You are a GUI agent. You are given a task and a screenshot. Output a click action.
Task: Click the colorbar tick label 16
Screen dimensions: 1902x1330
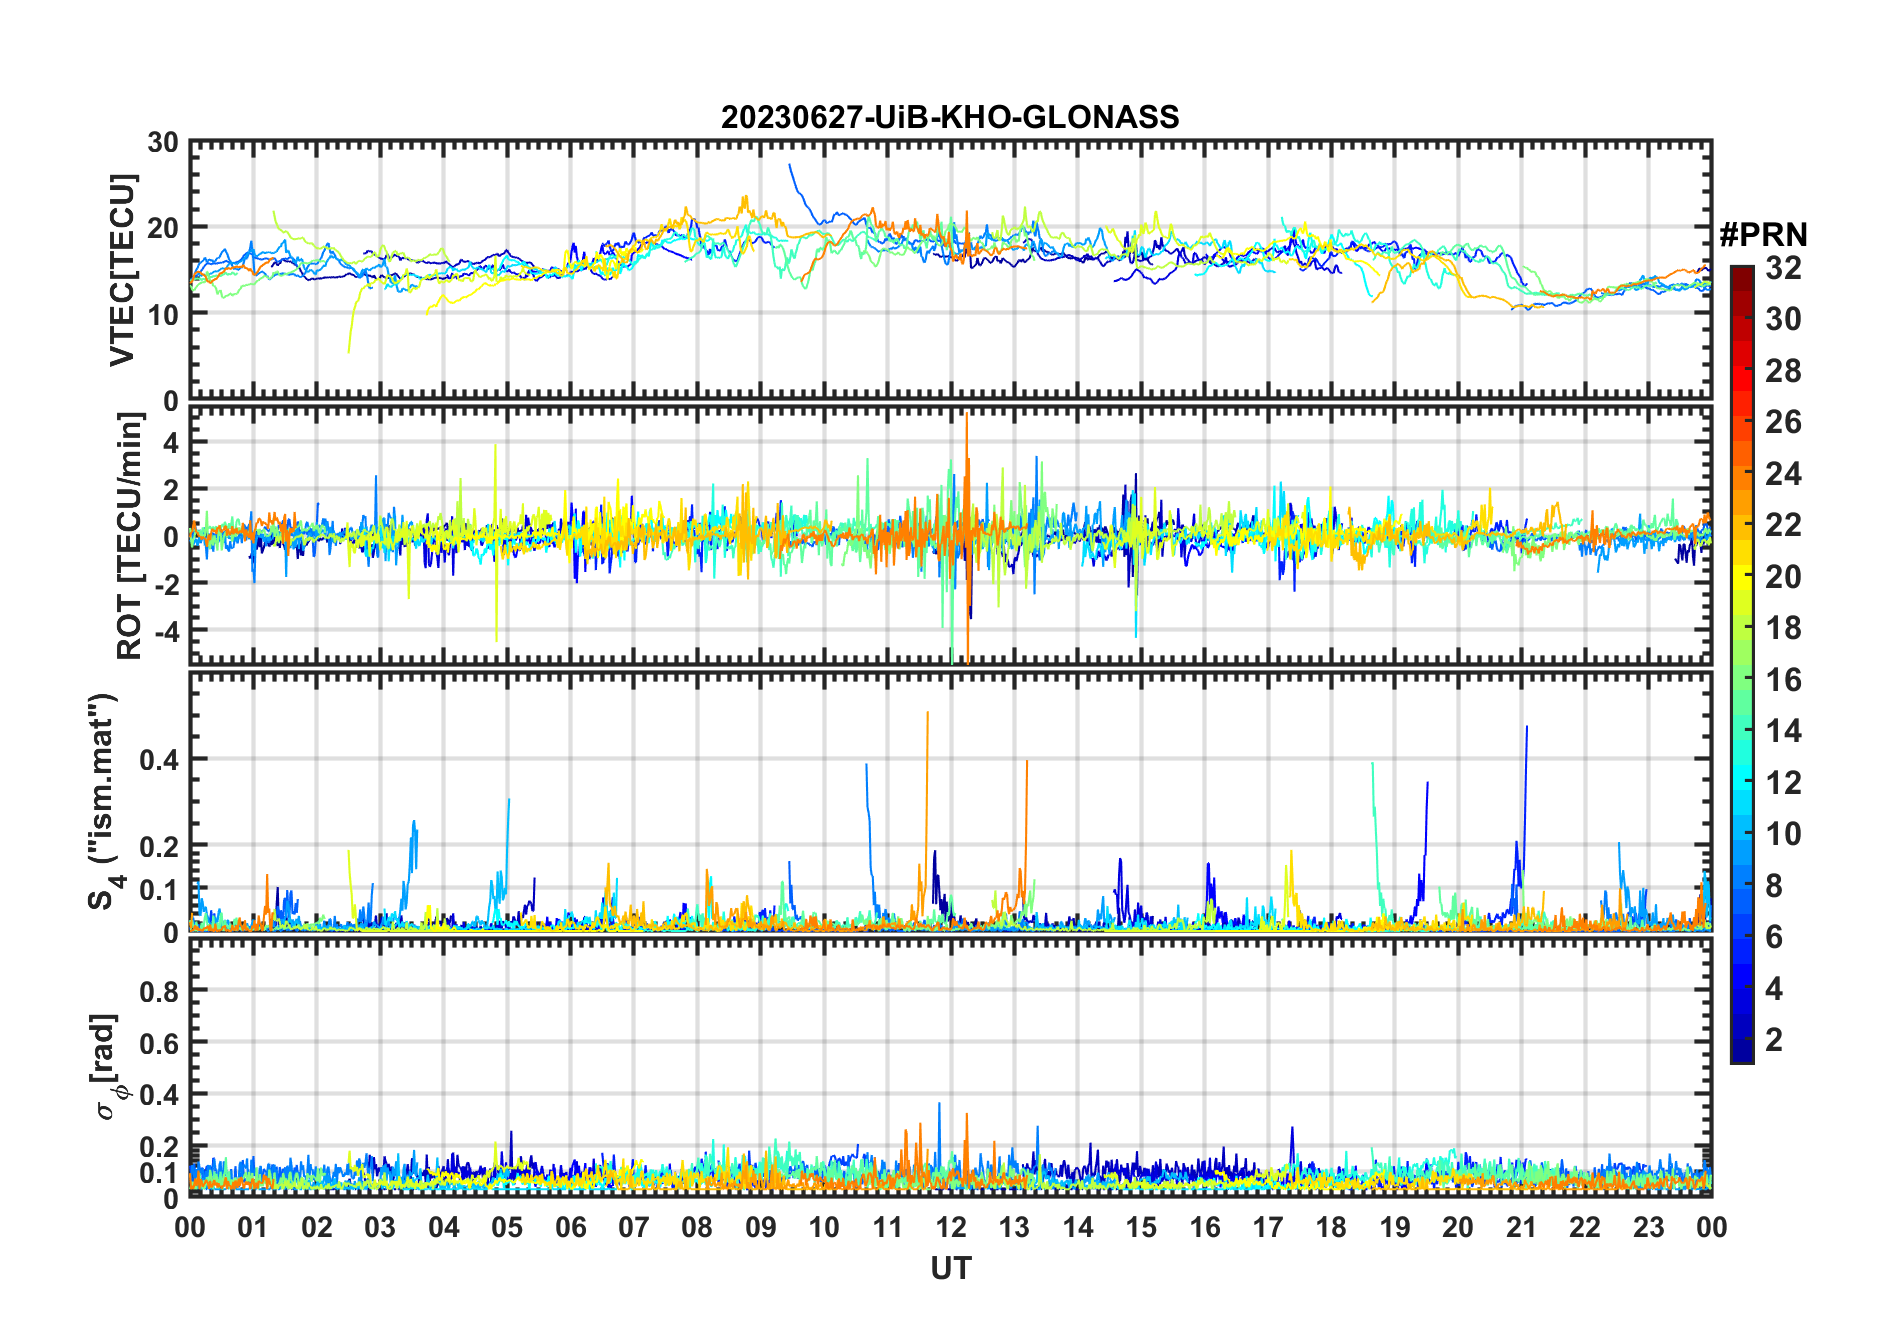point(1783,680)
